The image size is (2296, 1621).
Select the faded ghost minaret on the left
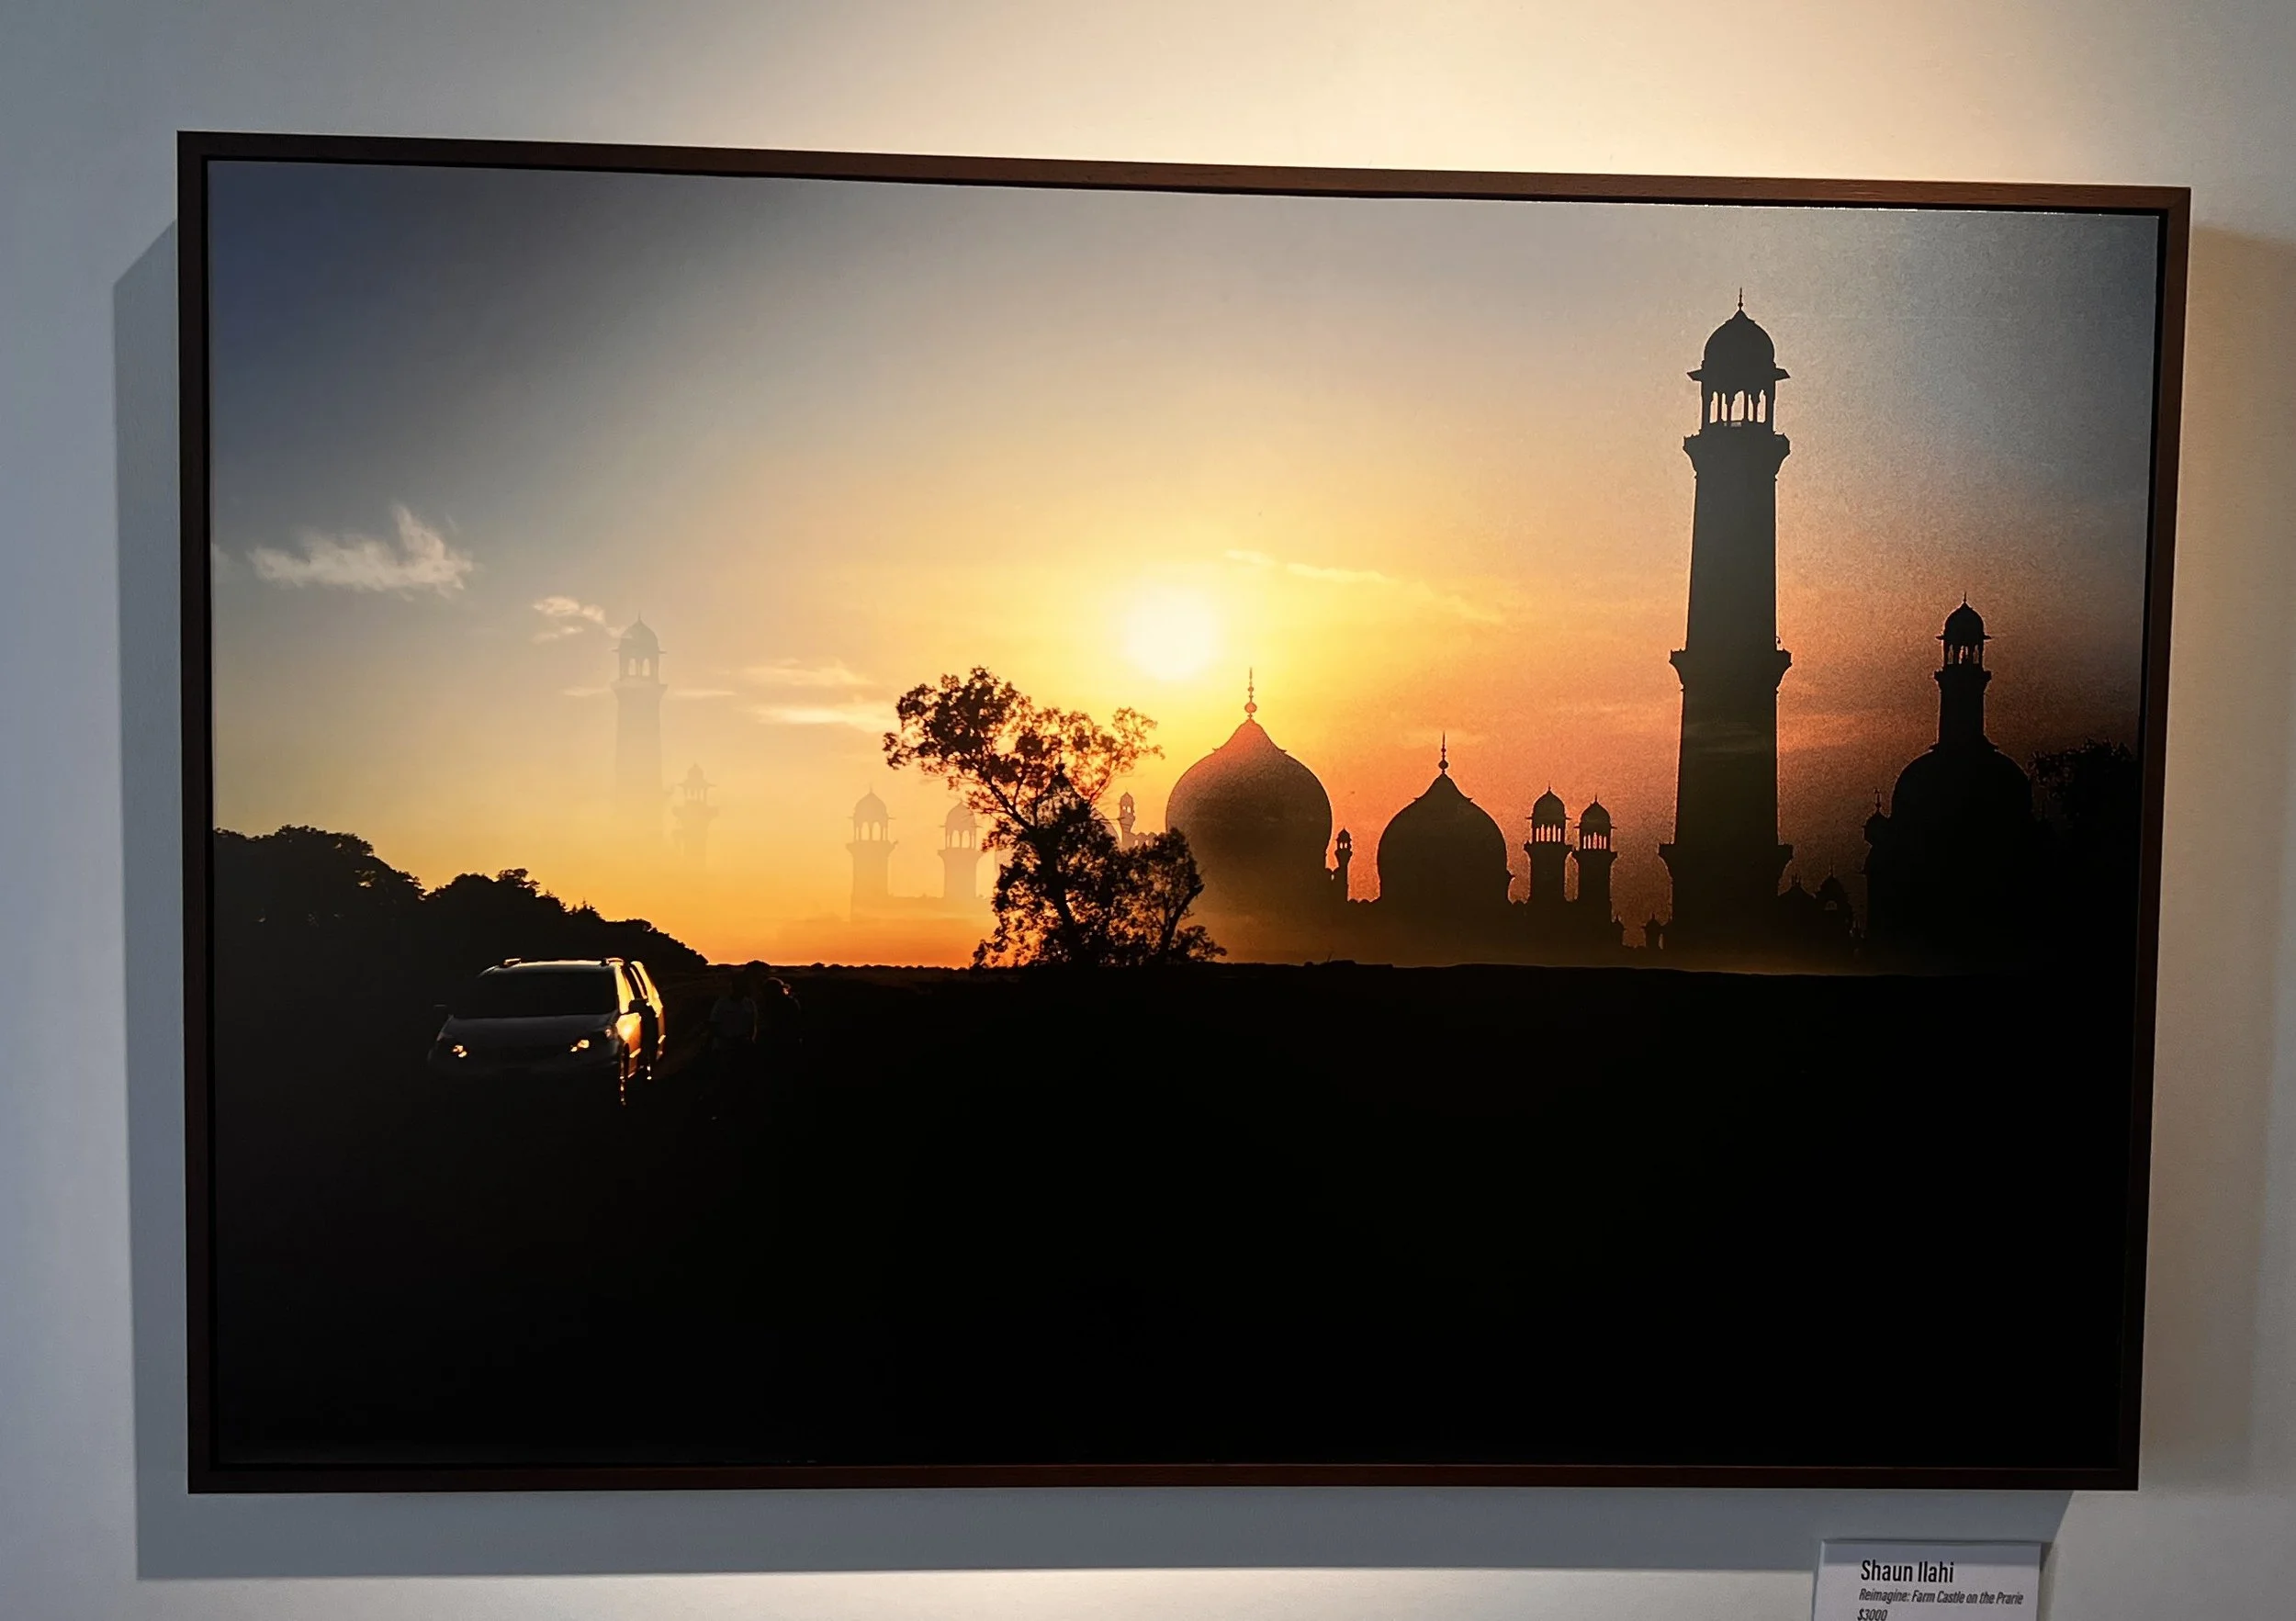[638, 720]
